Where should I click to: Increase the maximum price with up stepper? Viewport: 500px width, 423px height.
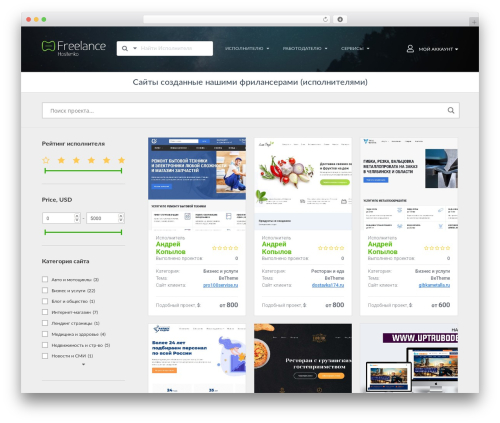click(x=121, y=216)
